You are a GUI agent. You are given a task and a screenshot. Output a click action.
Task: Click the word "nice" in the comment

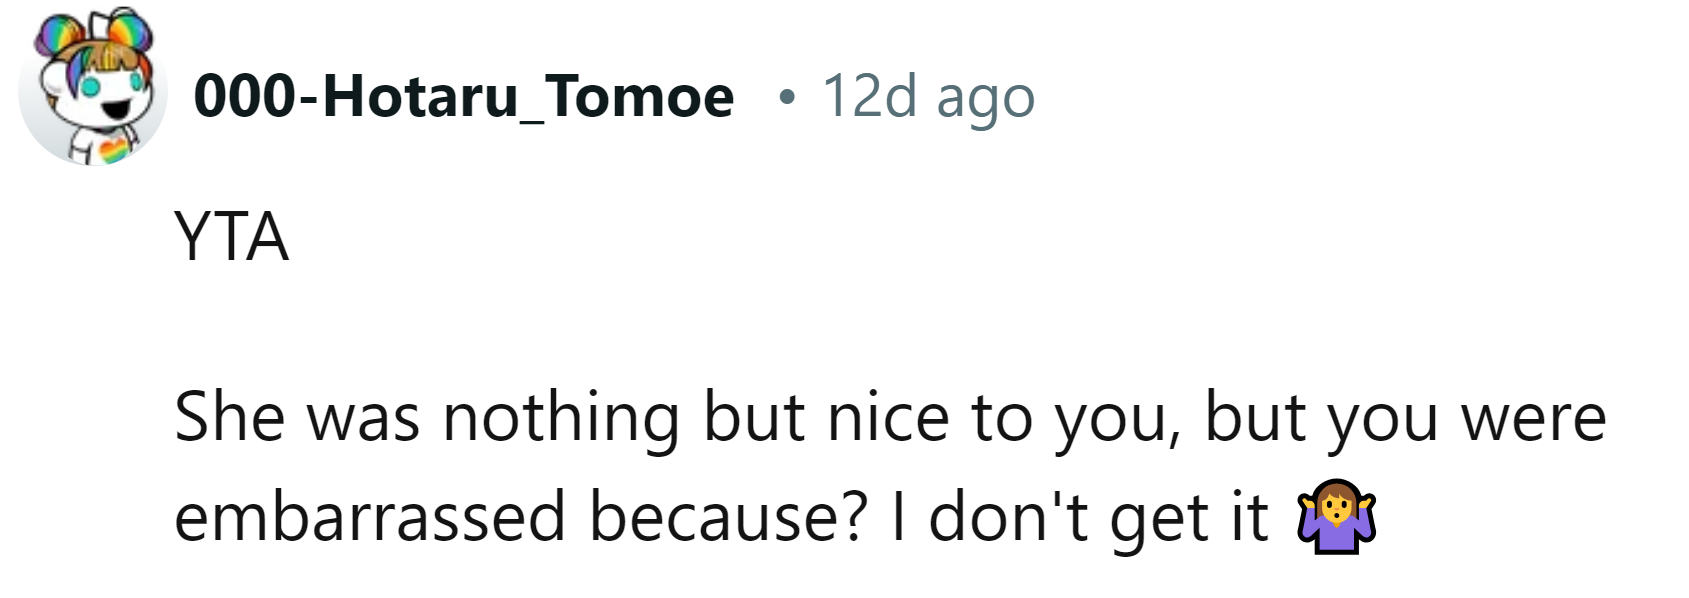click(x=887, y=416)
